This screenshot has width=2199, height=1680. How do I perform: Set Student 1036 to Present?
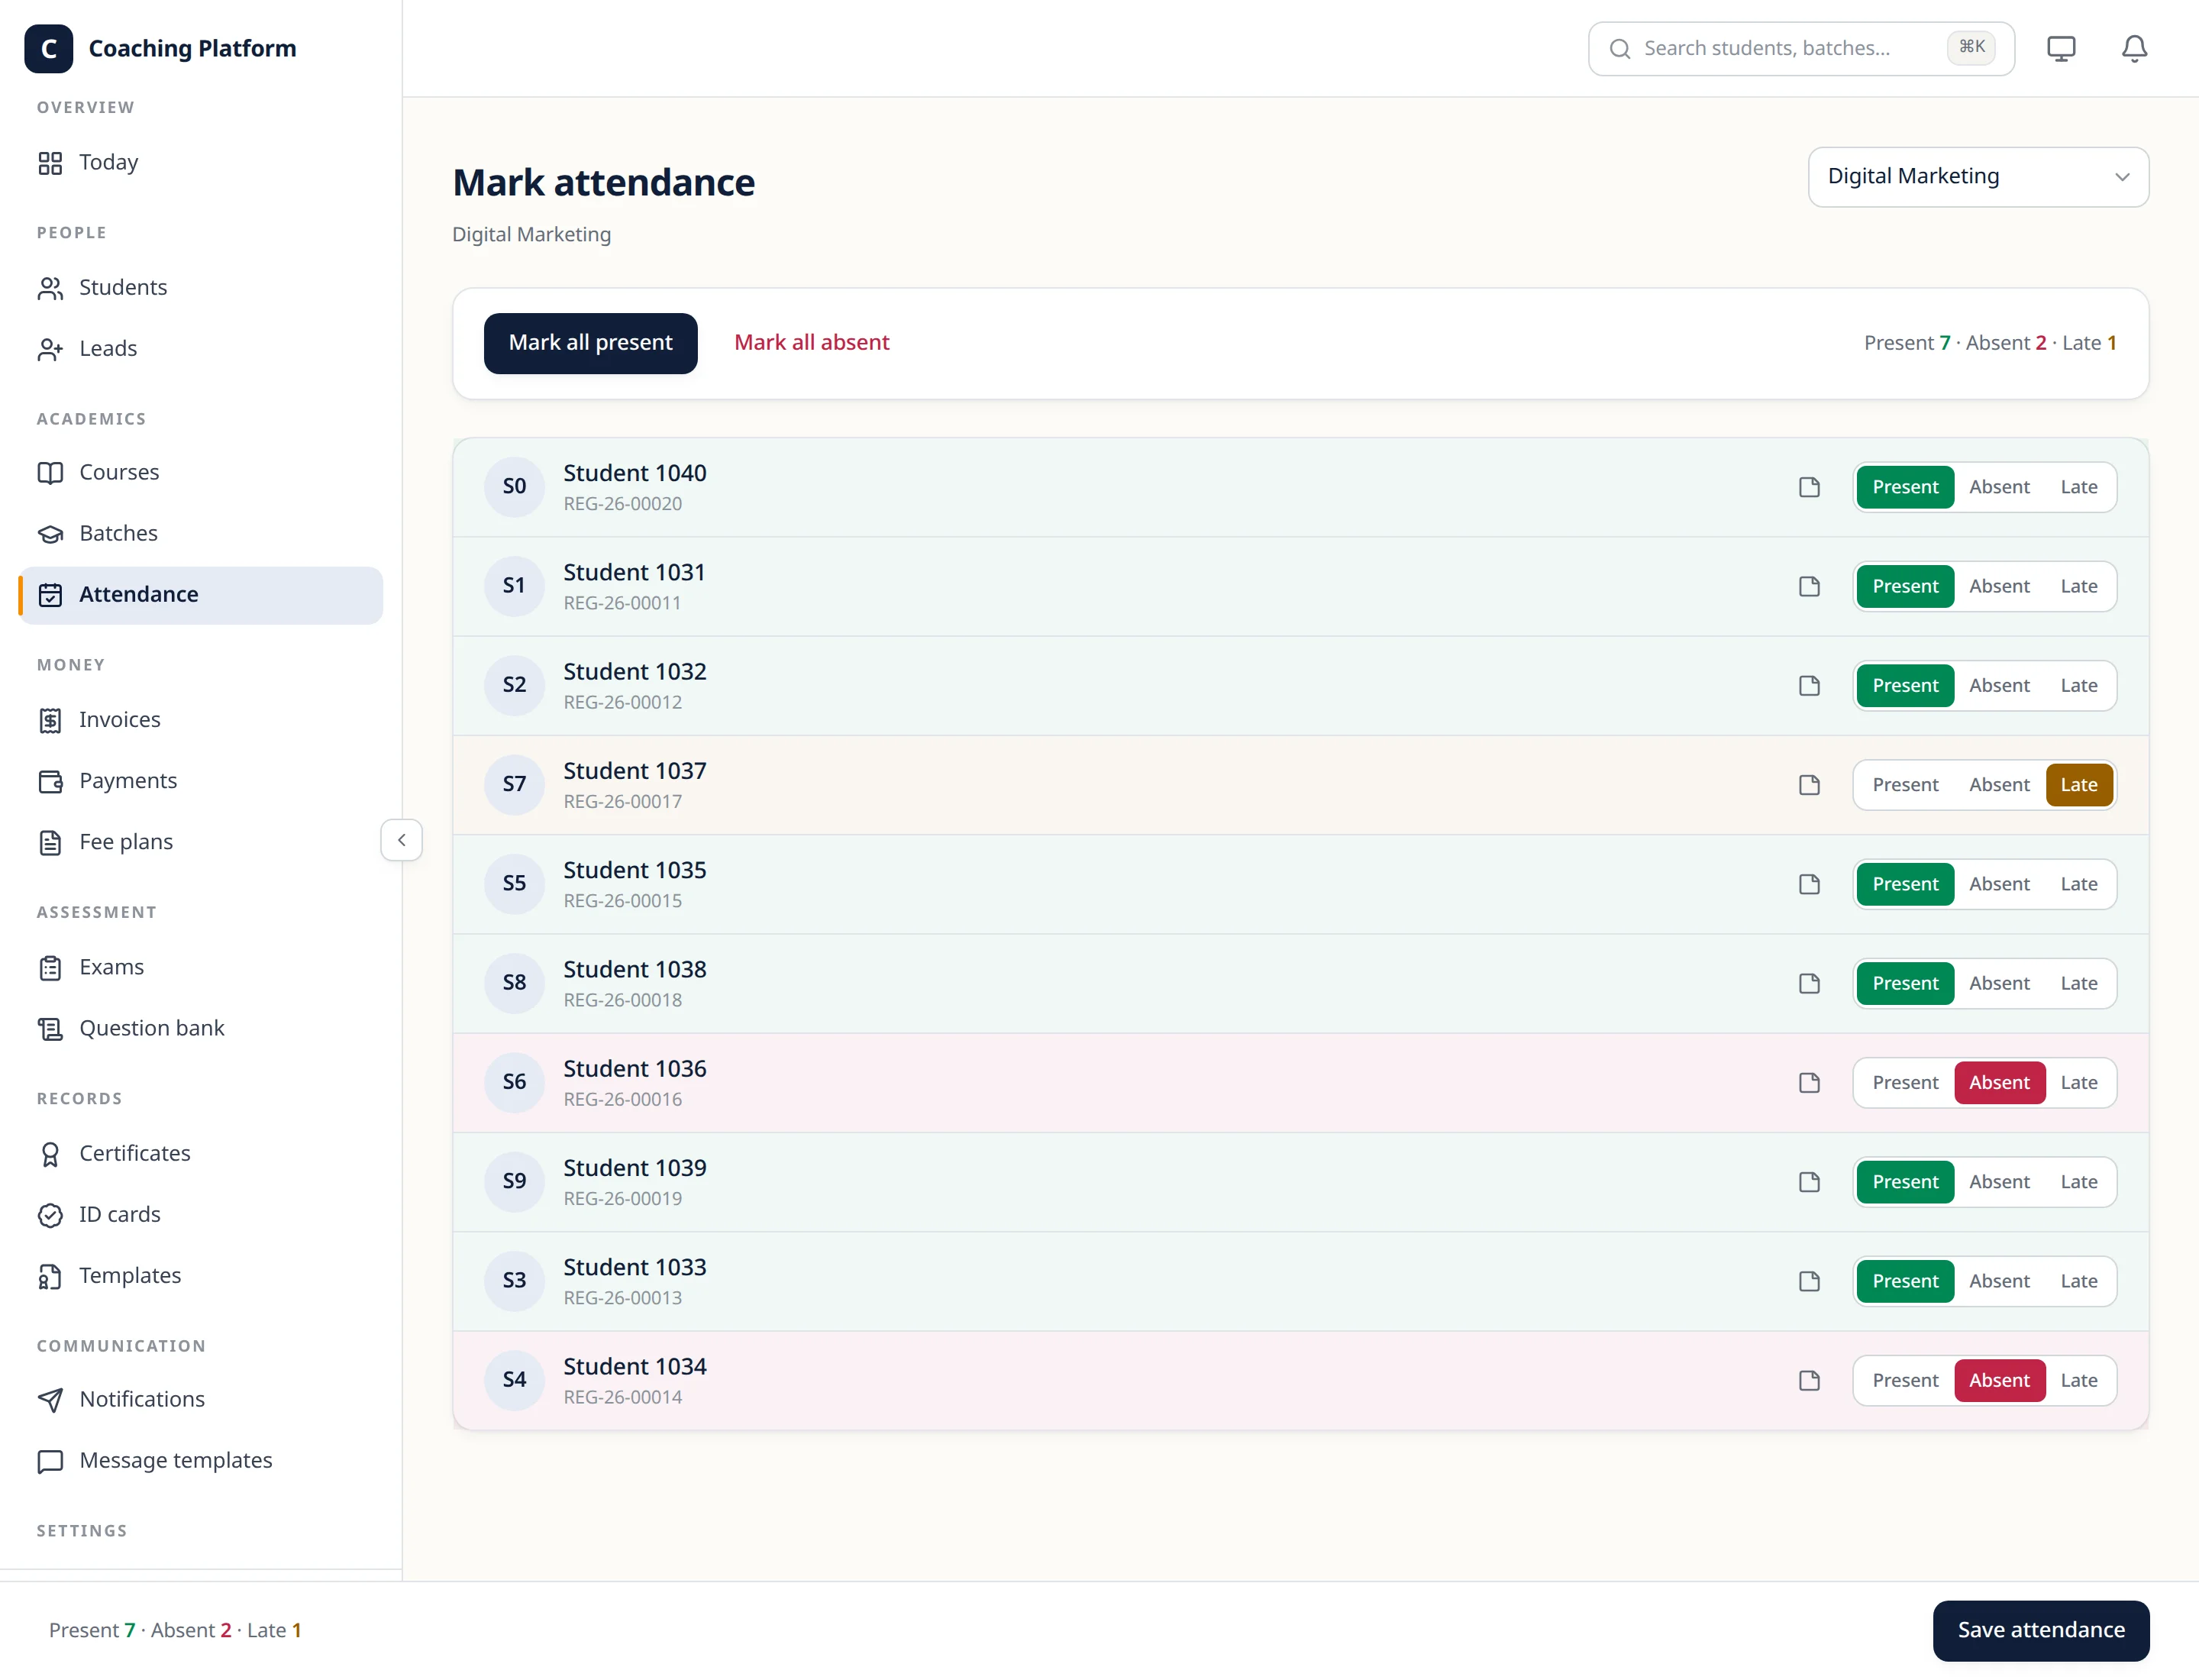[1905, 1083]
